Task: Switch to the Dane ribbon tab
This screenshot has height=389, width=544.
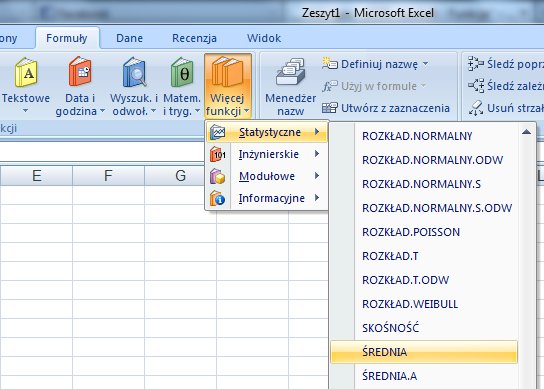Action: pos(129,38)
